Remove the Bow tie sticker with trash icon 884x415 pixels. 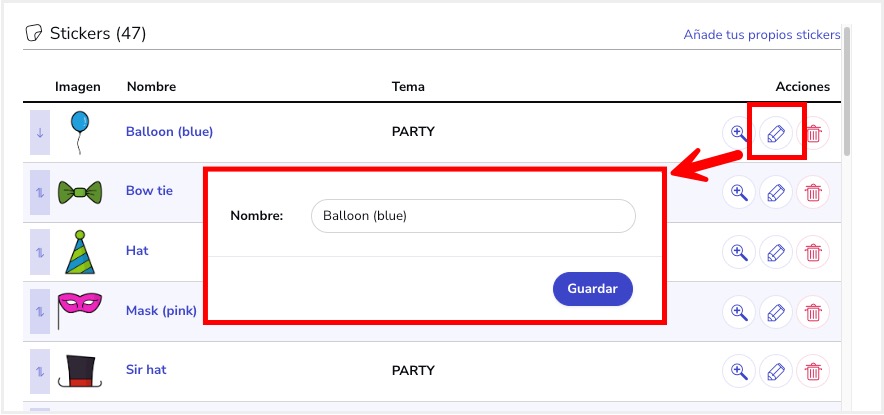pos(813,192)
